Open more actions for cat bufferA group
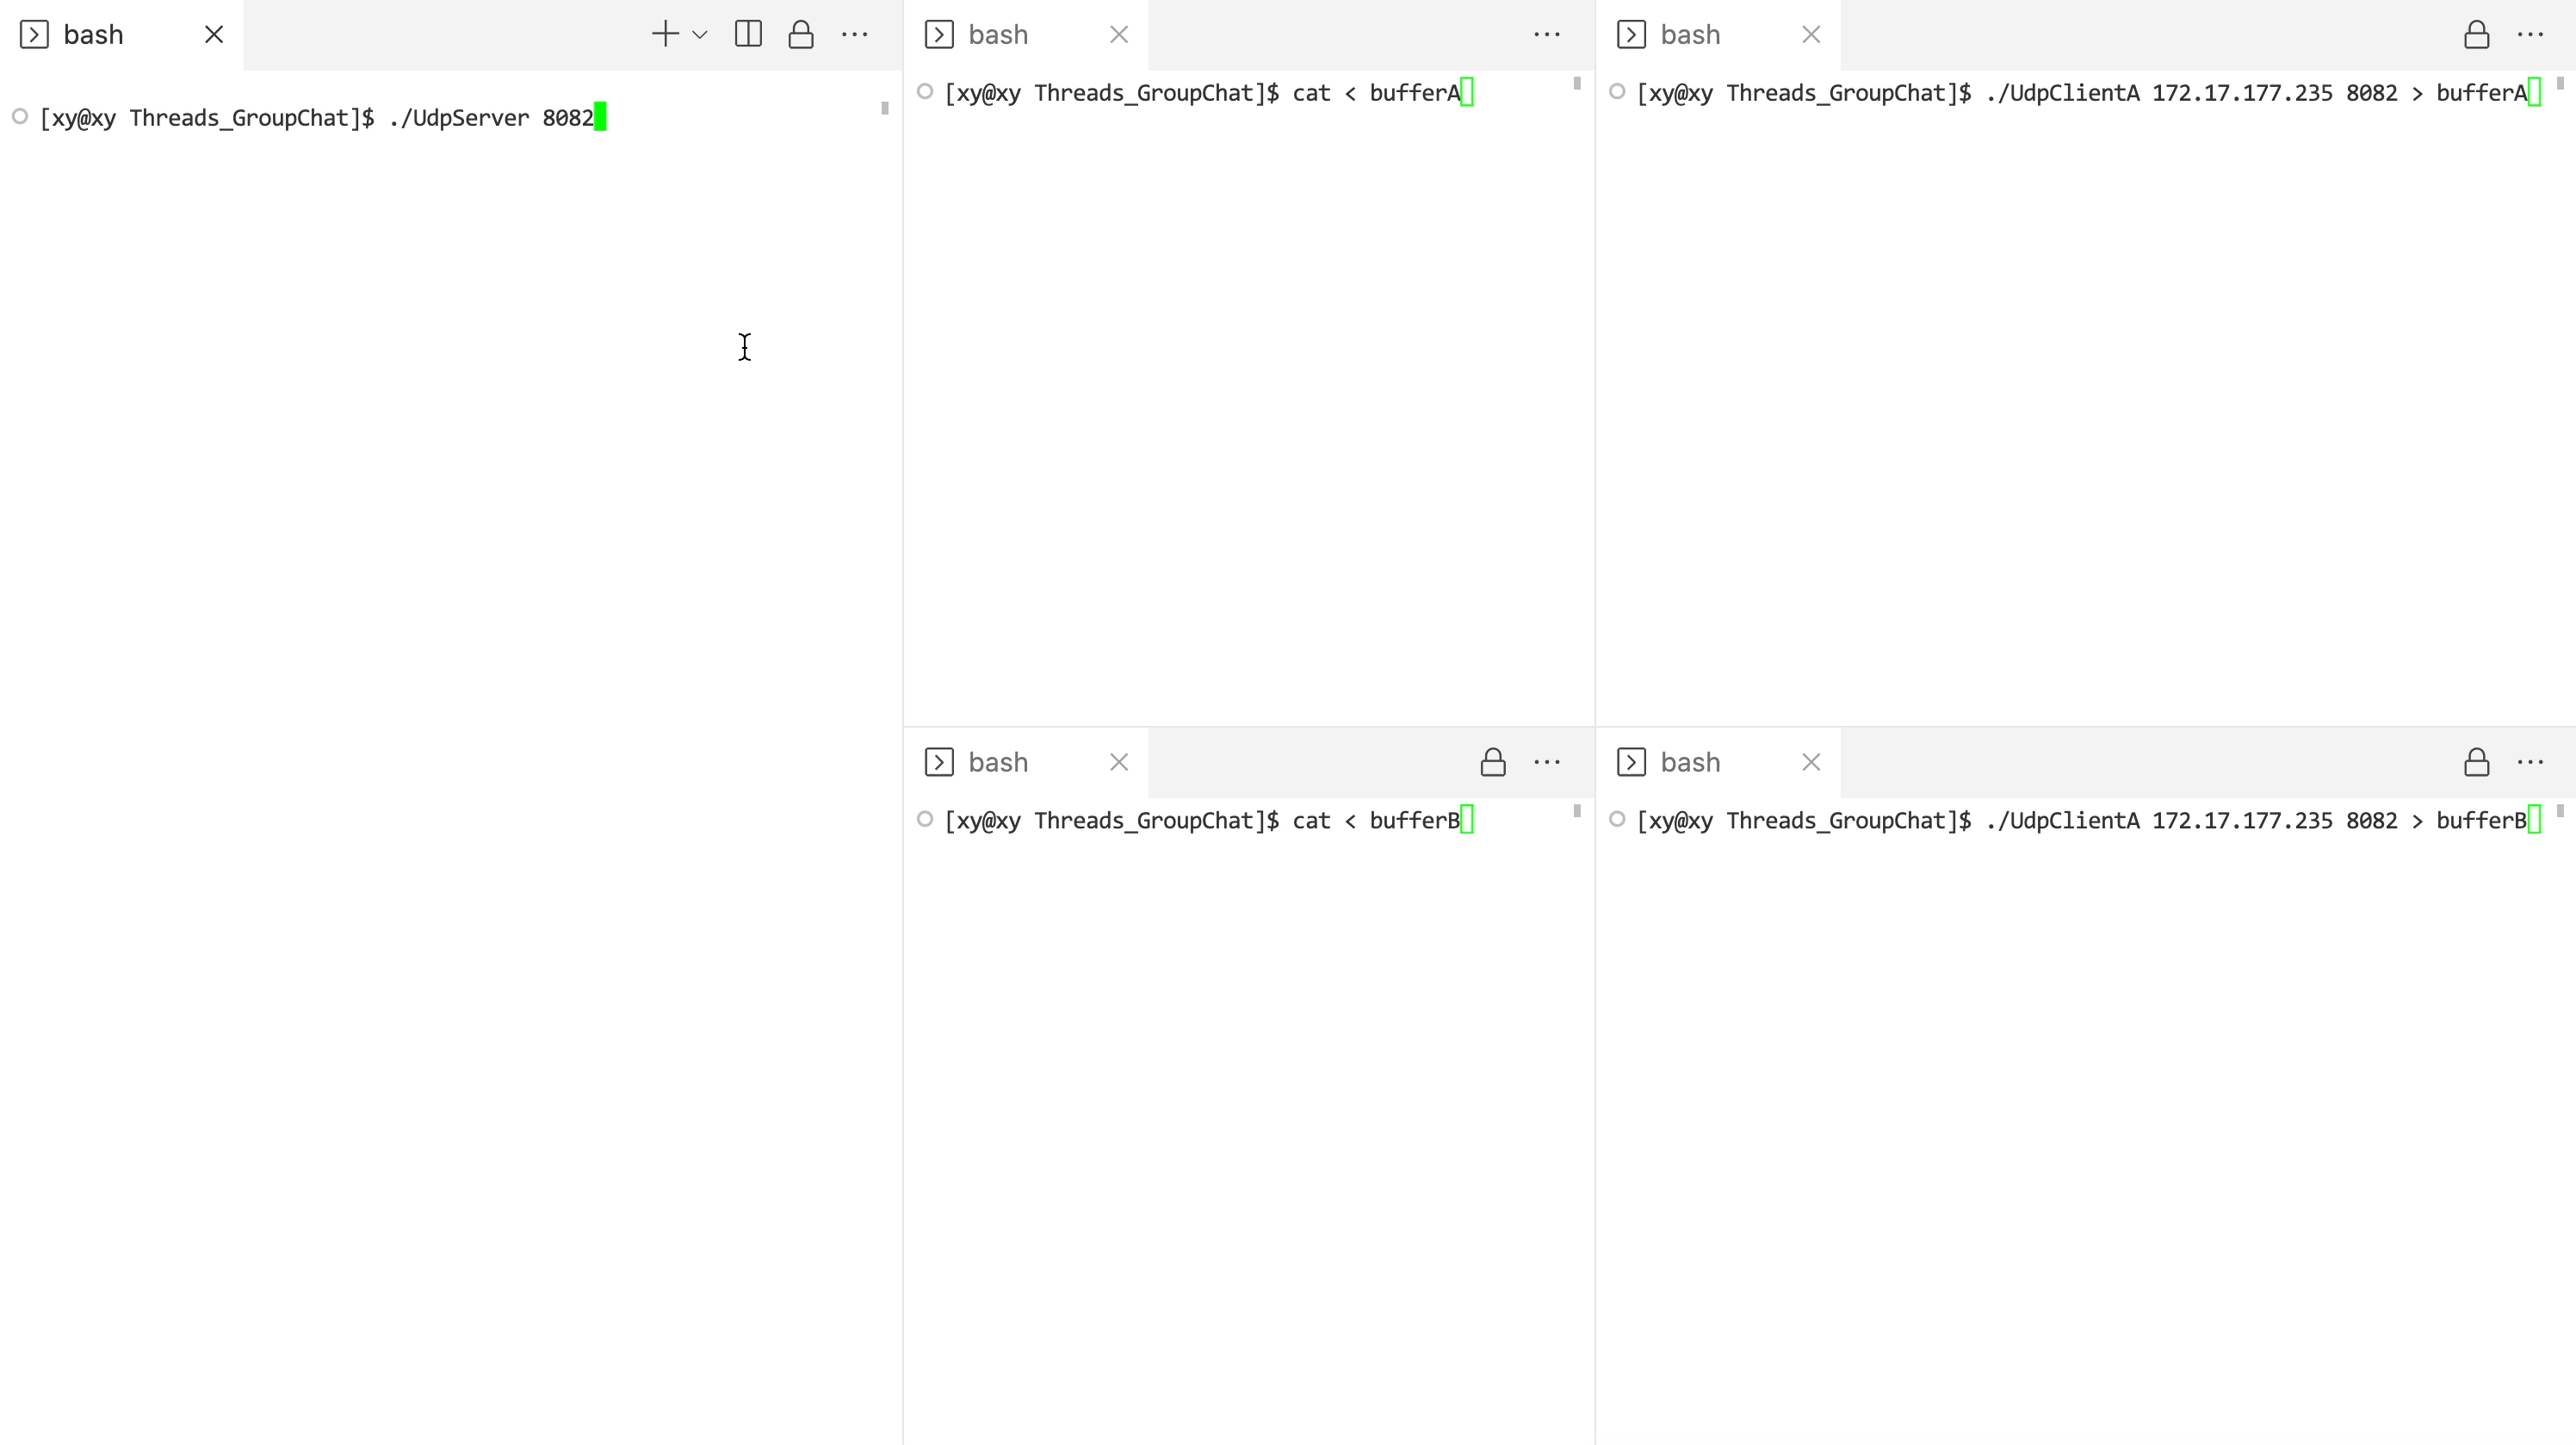Screen dimensions: 2576x1445 (1547, 35)
